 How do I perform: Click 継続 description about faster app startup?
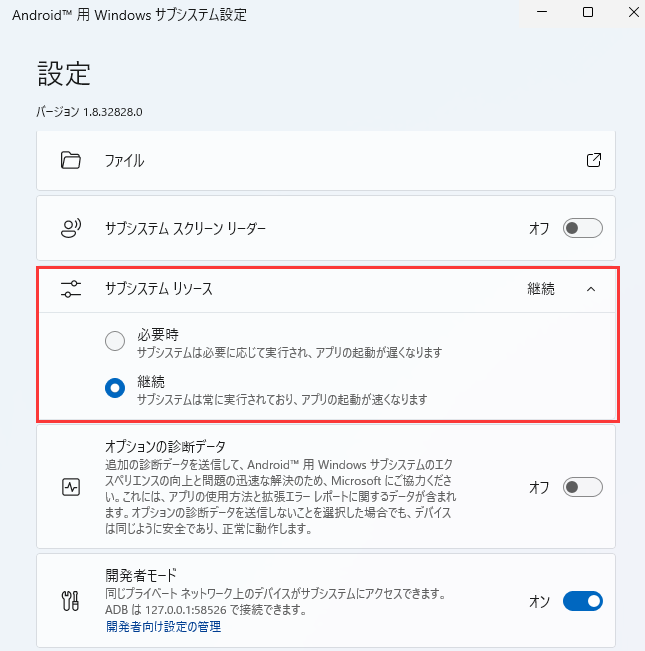[x=282, y=399]
